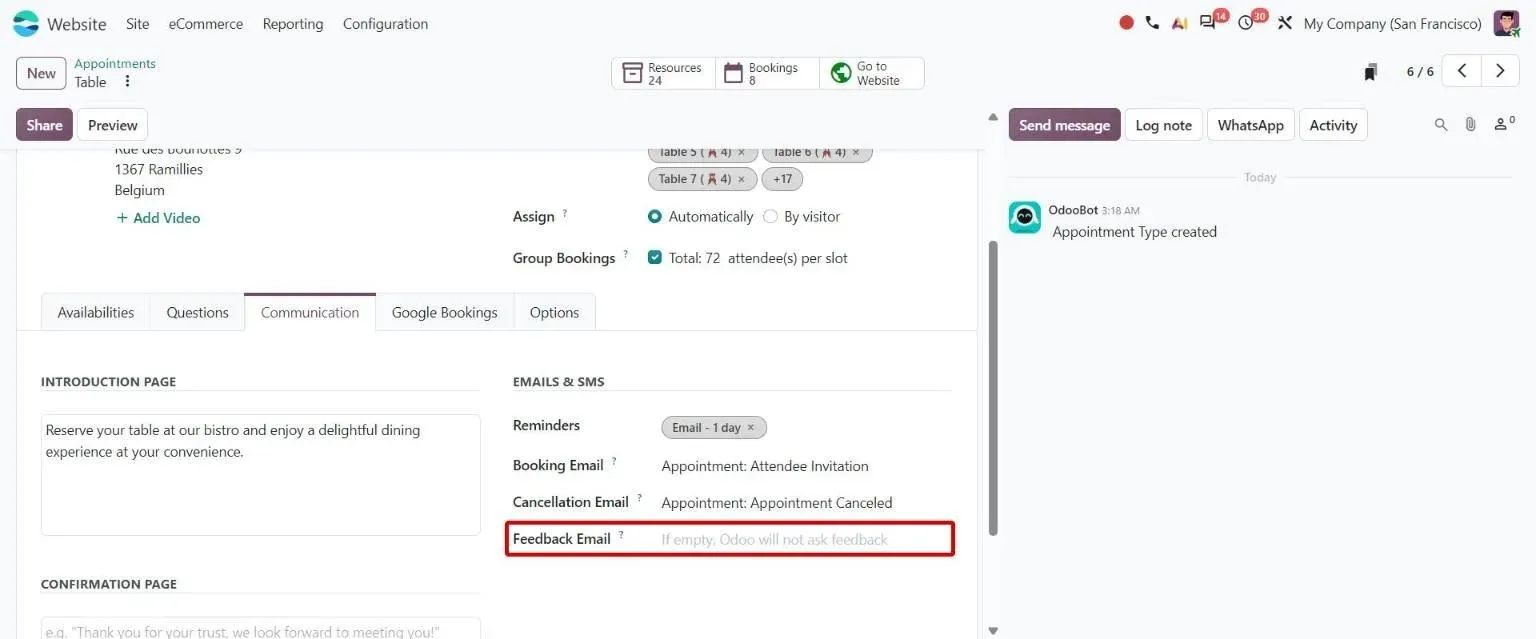This screenshot has height=639, width=1536.
Task: Click Go to Website stat button
Action: [872, 73]
